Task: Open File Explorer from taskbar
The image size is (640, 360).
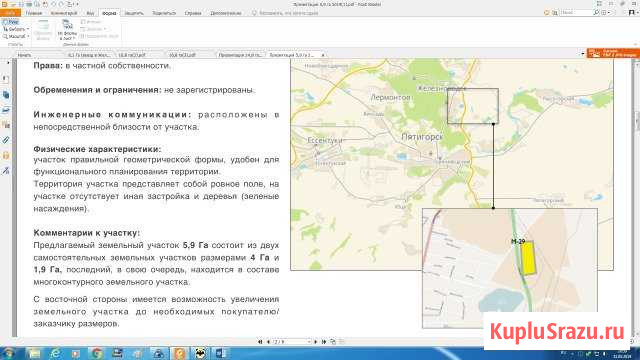Action: point(34,353)
